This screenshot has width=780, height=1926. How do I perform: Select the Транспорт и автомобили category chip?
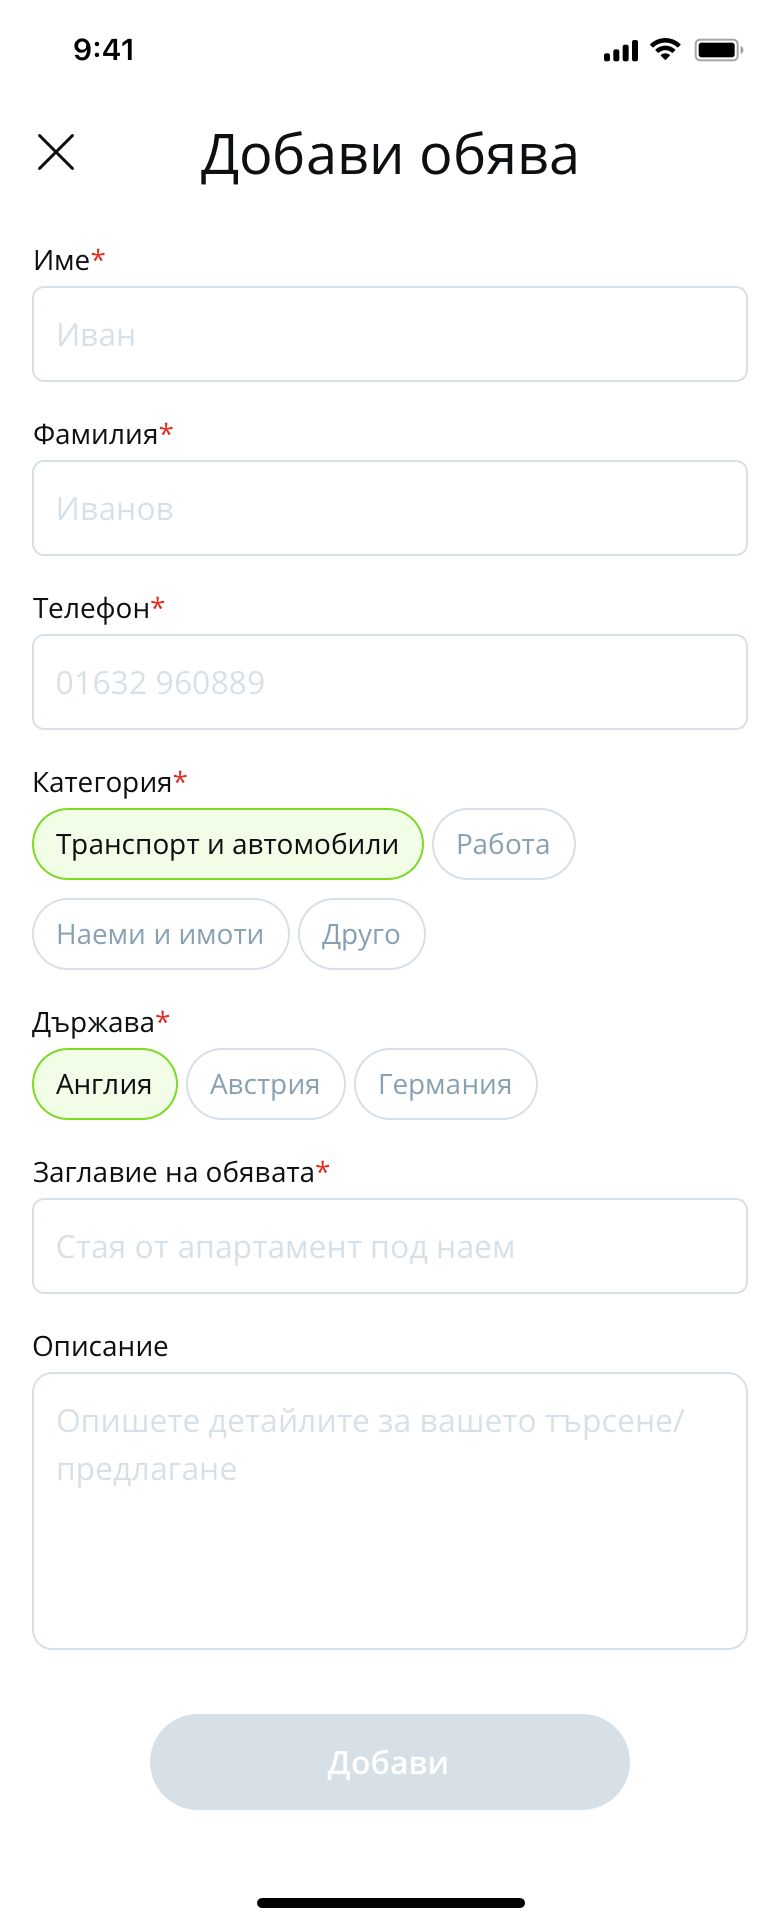click(x=228, y=844)
